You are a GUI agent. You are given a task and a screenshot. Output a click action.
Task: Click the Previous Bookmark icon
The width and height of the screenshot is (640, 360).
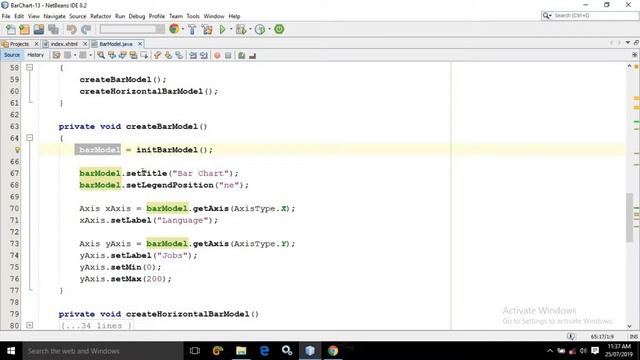(x=157, y=55)
